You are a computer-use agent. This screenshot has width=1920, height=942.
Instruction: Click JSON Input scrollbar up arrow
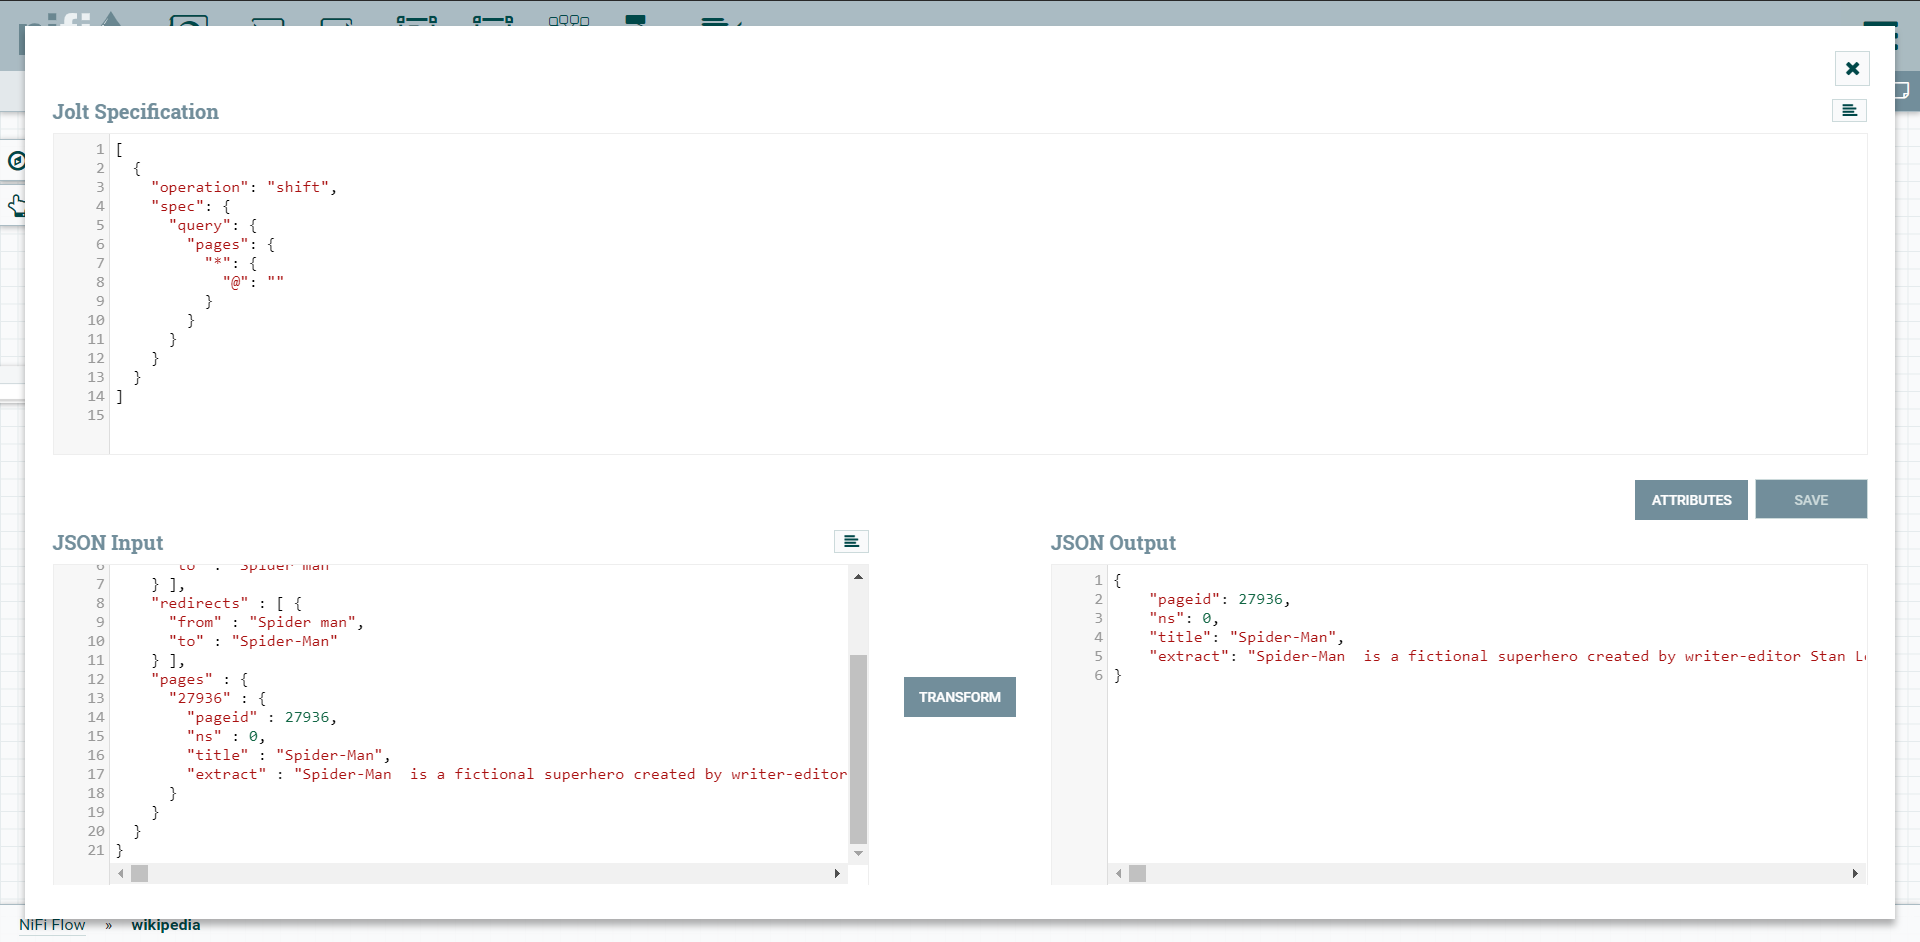(x=858, y=577)
